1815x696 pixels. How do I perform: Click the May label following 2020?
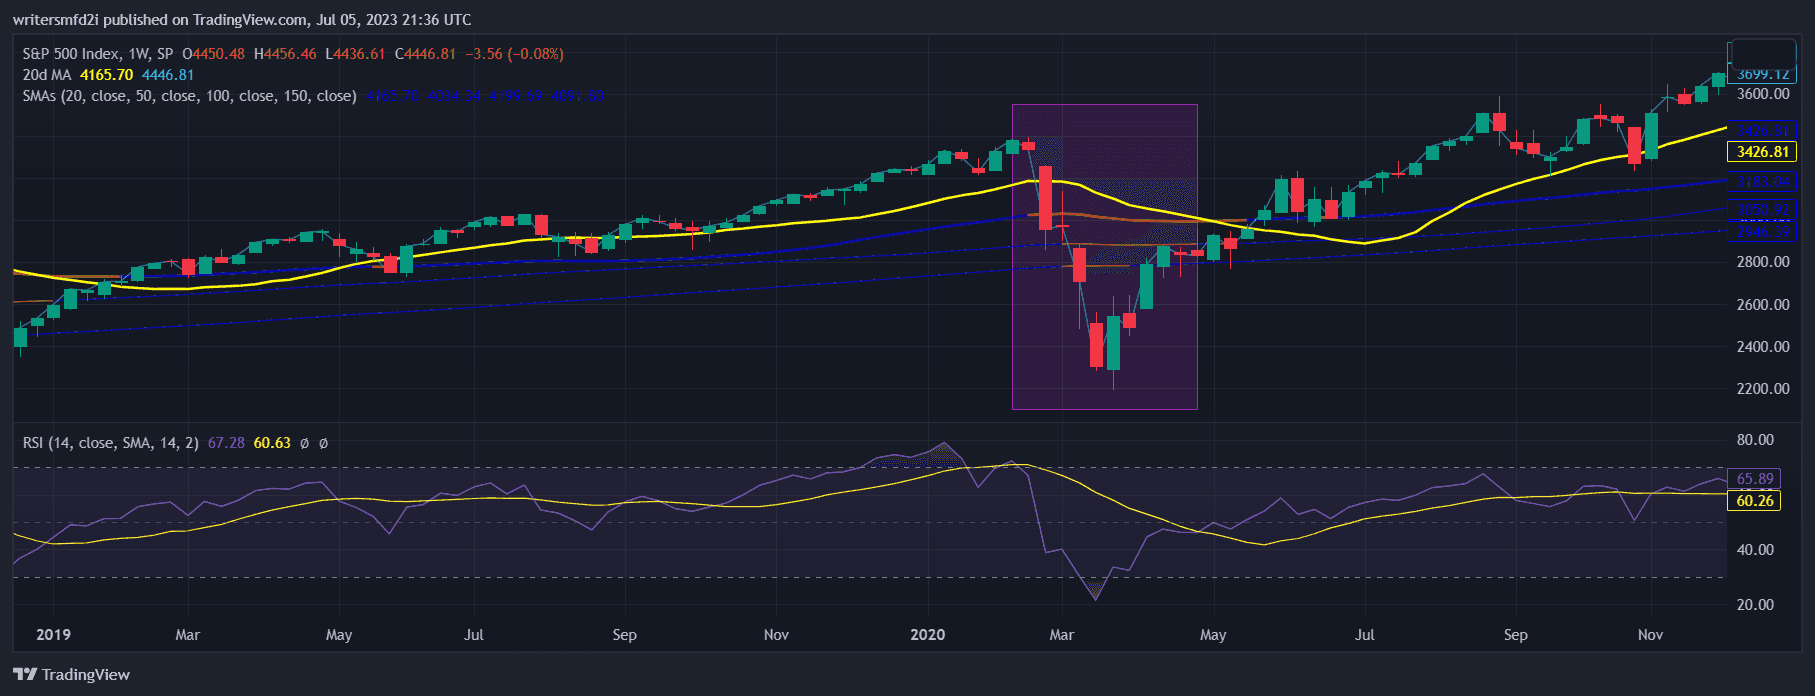1213,635
